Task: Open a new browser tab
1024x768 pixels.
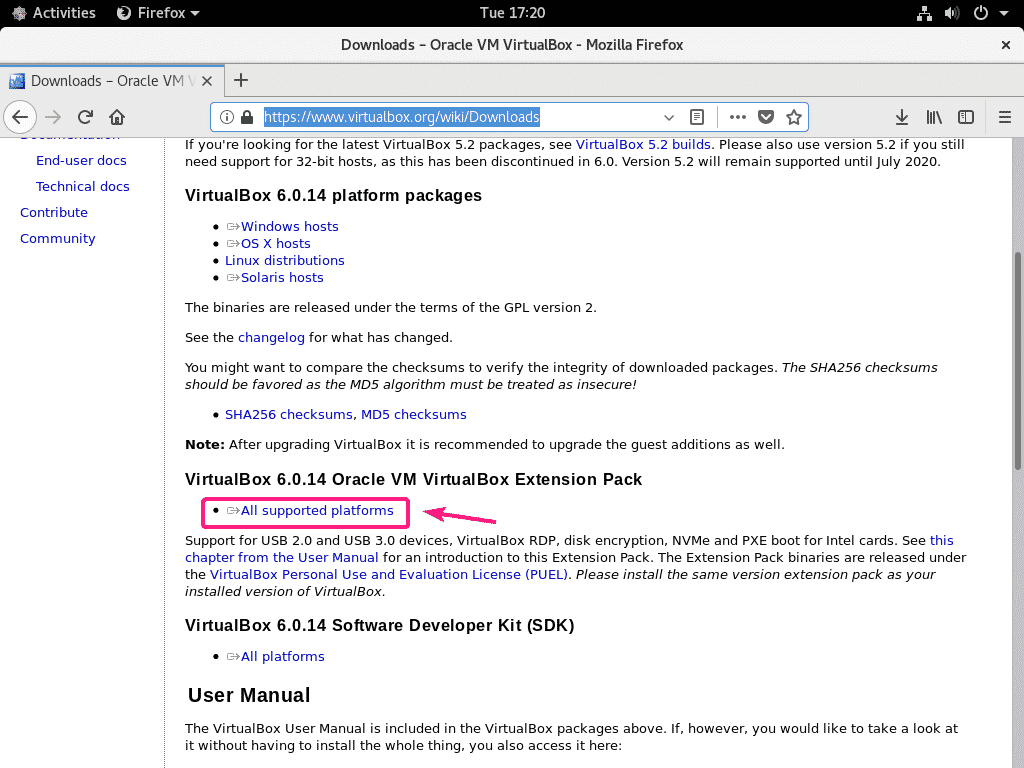Action: [x=240, y=80]
